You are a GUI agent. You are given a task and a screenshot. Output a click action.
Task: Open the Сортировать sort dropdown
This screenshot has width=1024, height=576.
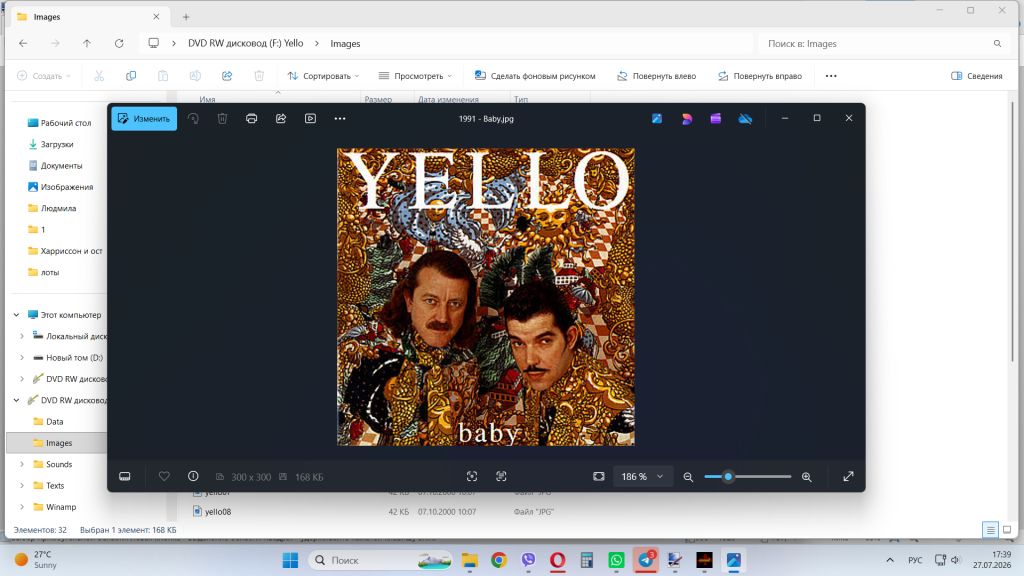pyautogui.click(x=323, y=76)
